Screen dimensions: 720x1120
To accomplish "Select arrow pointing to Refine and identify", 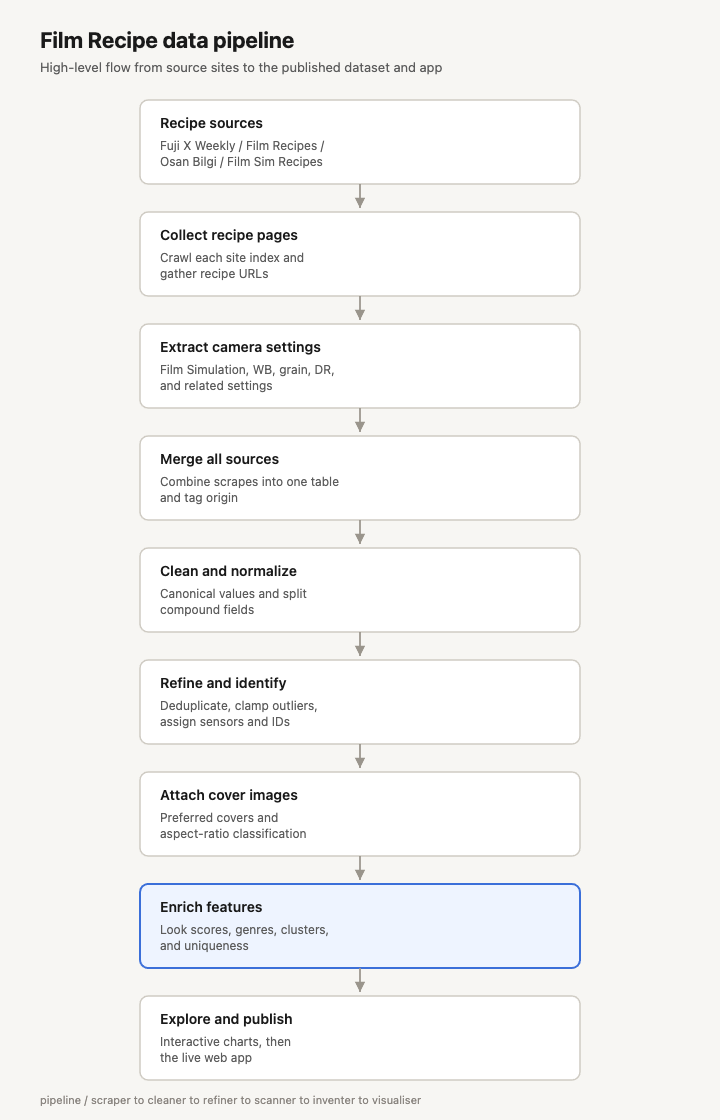I will pyautogui.click(x=360, y=644).
